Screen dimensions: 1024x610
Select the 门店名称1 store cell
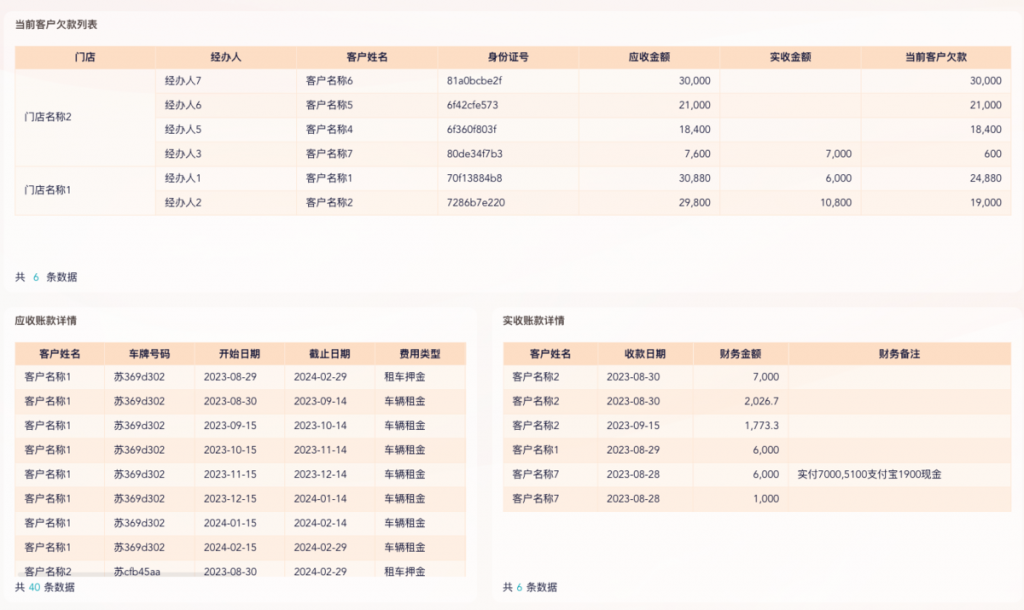click(48, 190)
